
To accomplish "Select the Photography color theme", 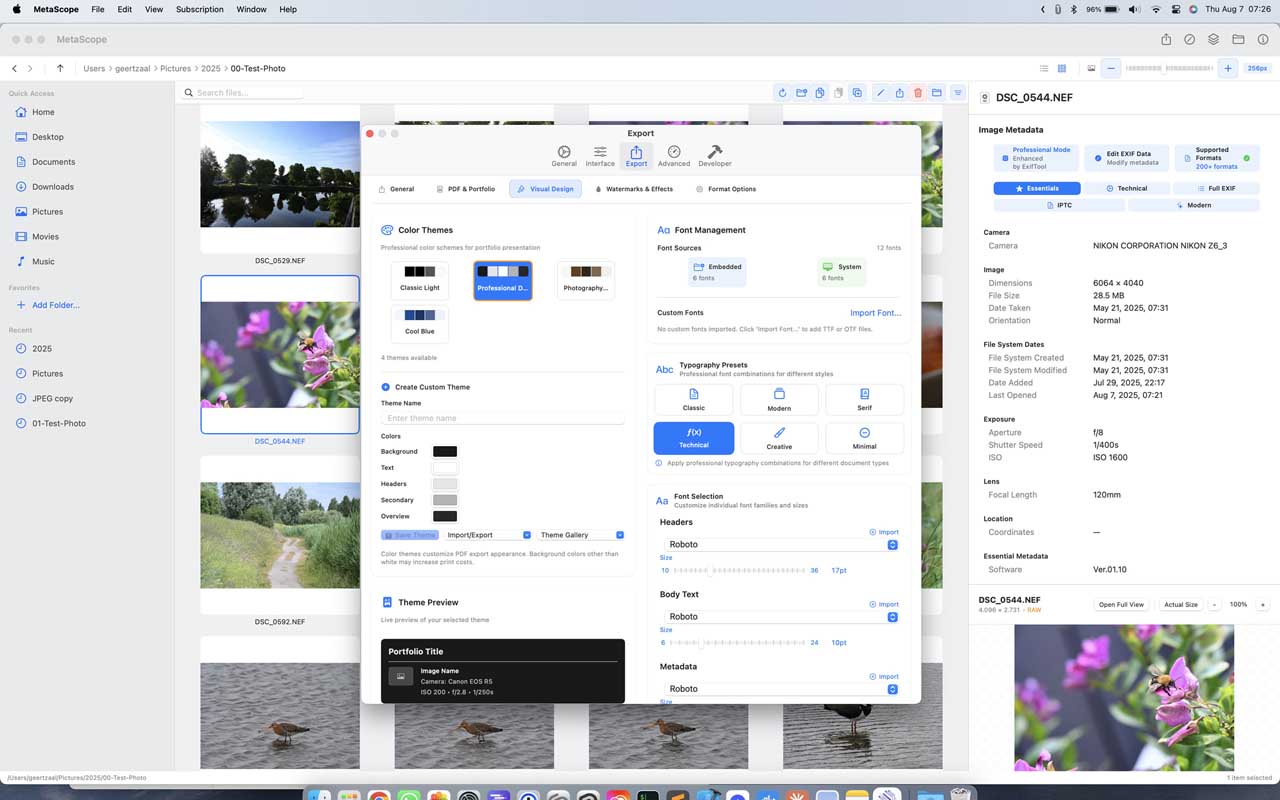I will pos(585,280).
